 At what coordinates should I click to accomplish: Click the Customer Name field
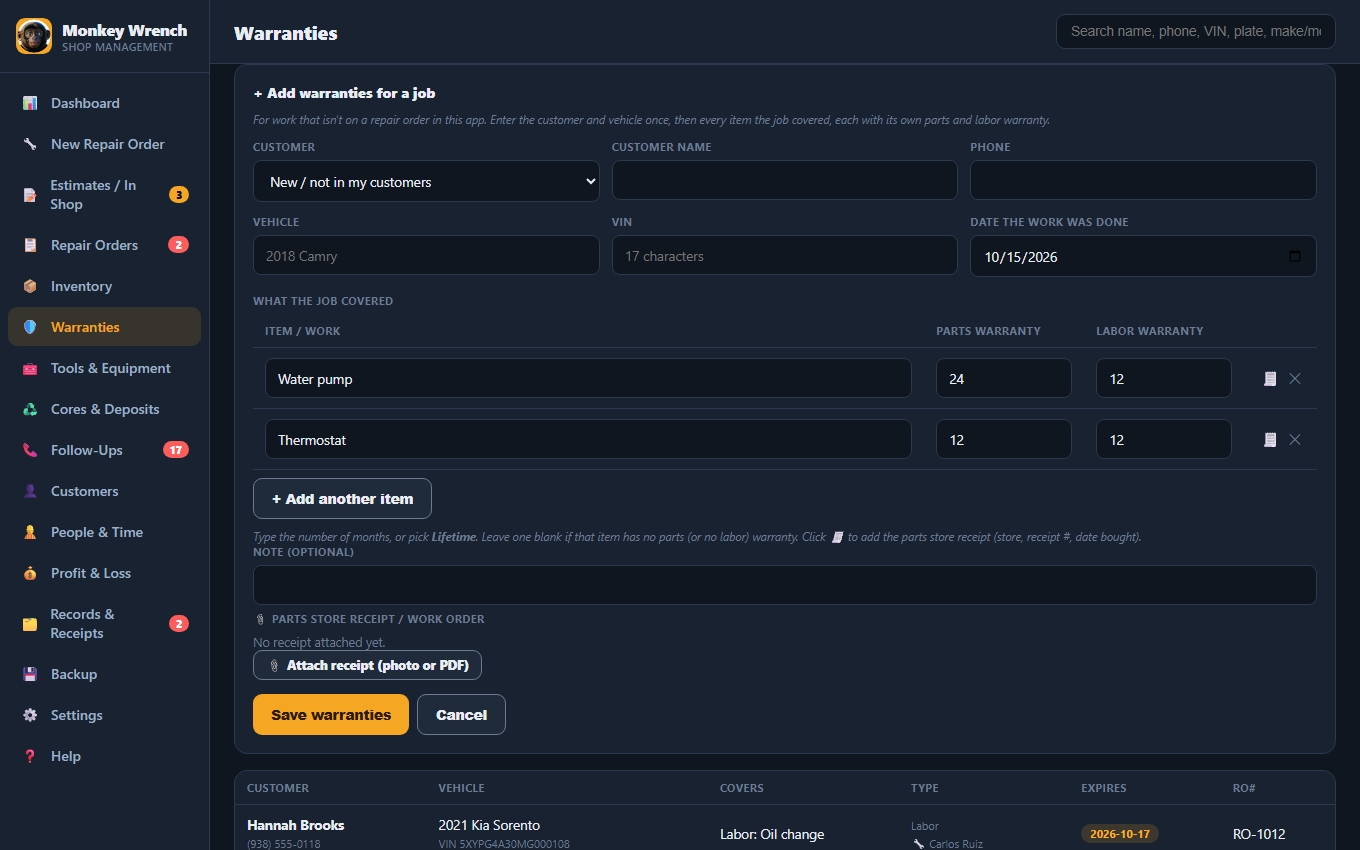(x=785, y=181)
